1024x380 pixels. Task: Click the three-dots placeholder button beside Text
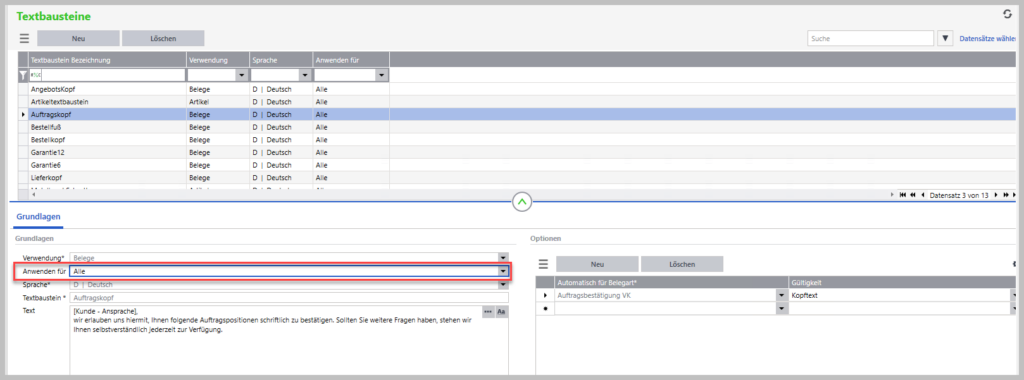pos(488,312)
